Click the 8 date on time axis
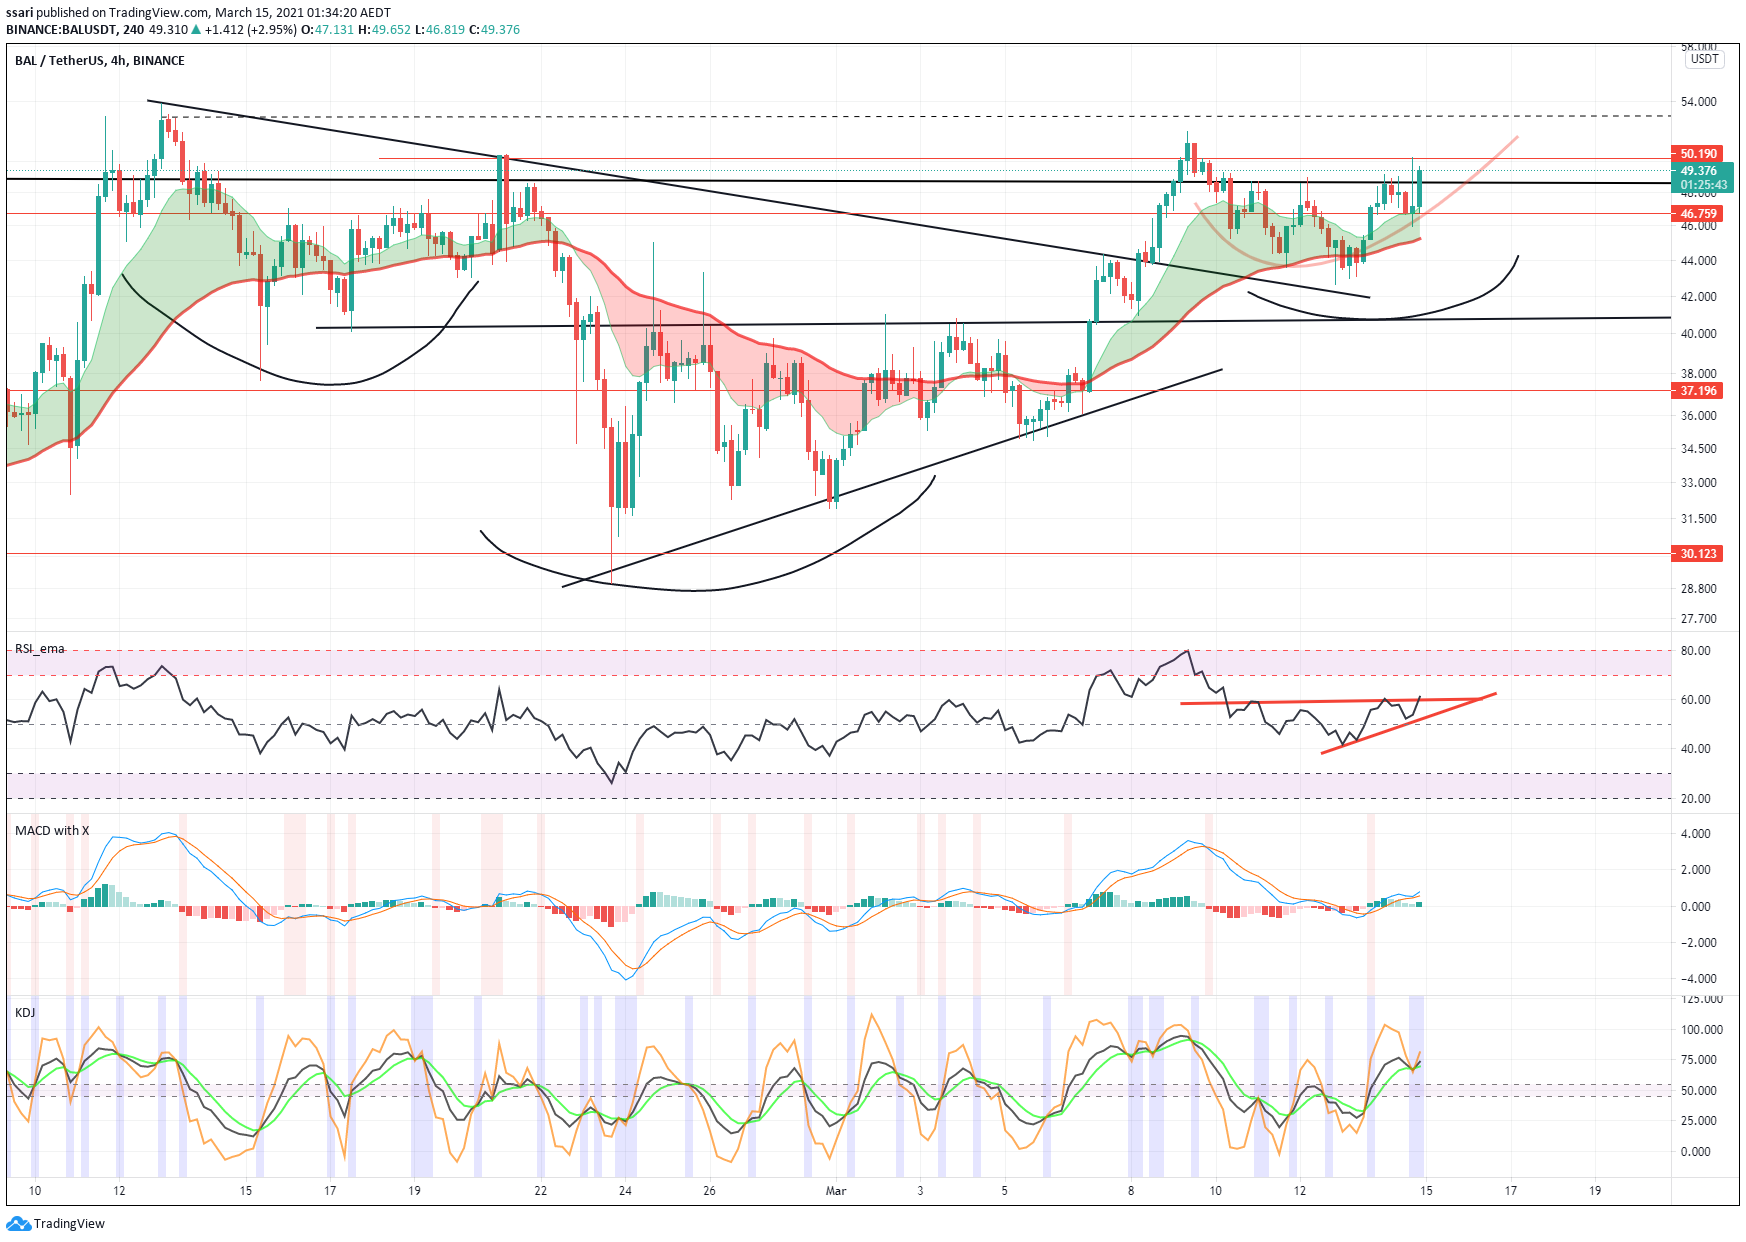The width and height of the screenshot is (1746, 1242). pos(1131,1191)
